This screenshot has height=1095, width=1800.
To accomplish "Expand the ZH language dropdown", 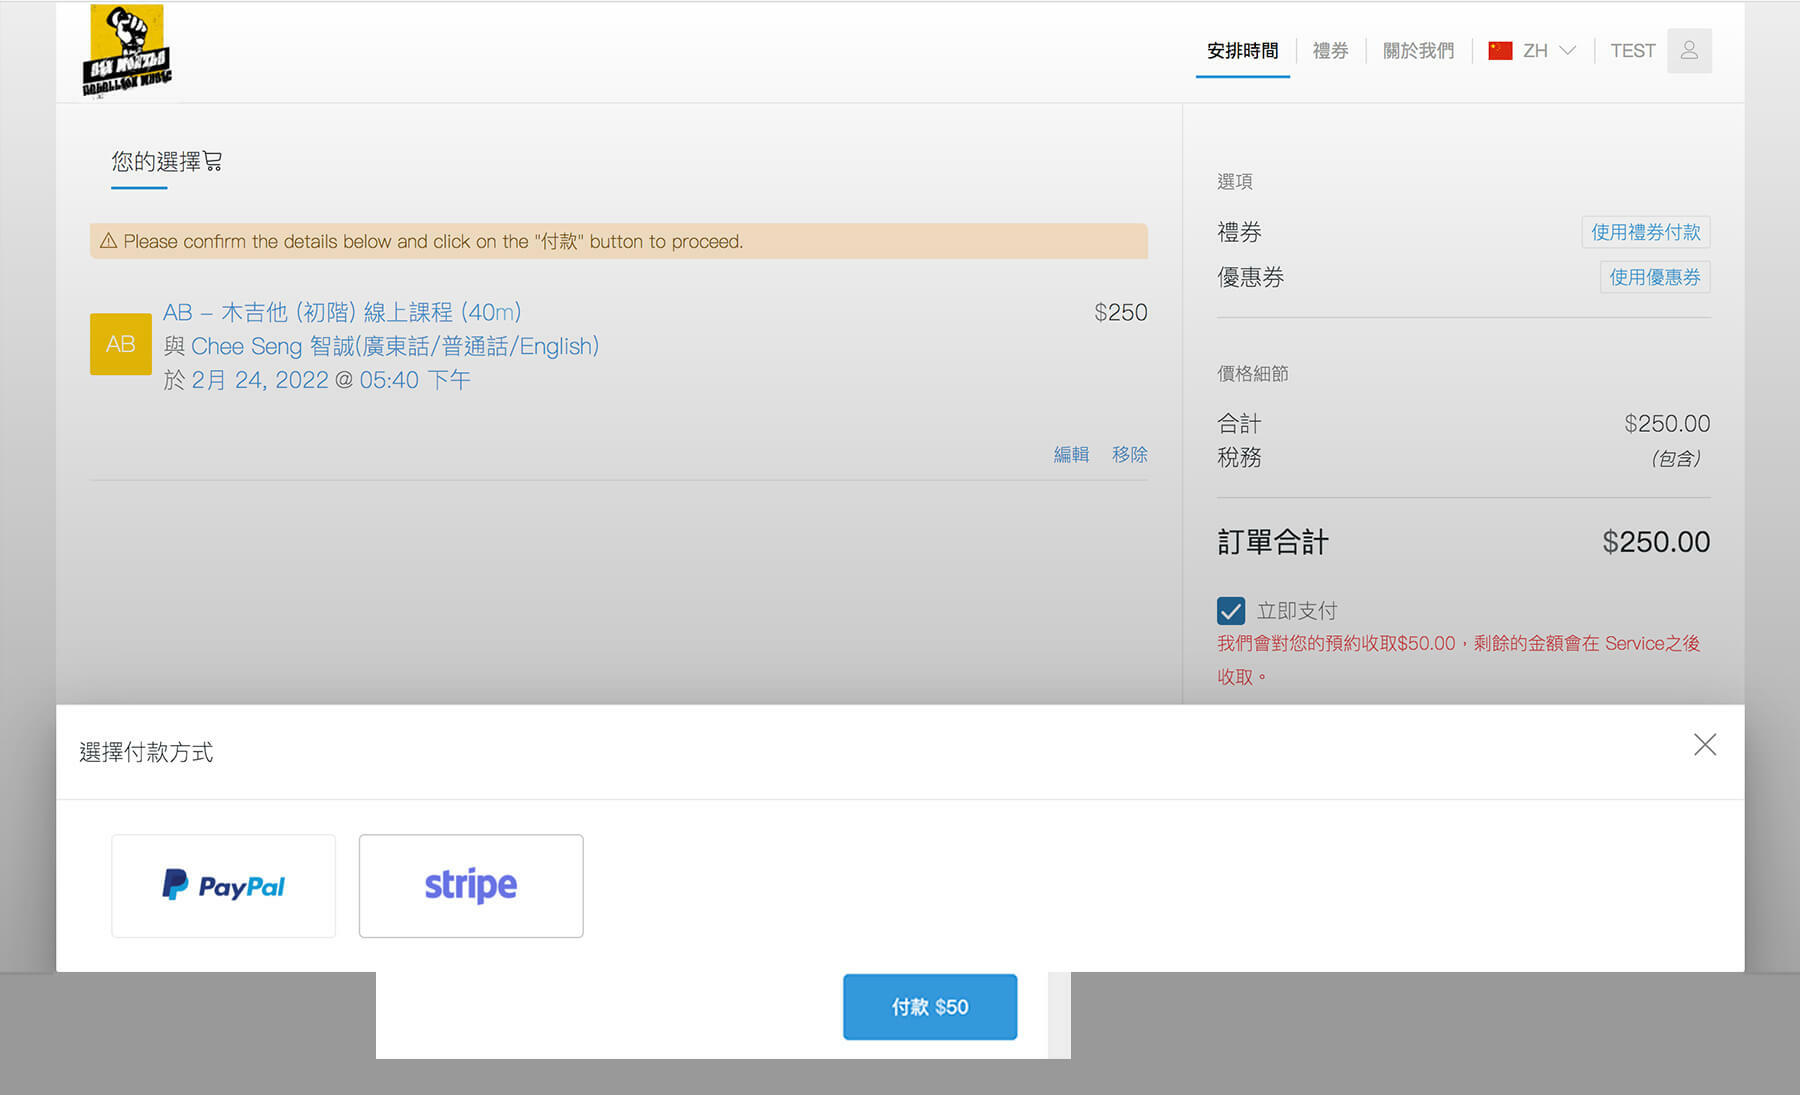I will click(x=1567, y=51).
